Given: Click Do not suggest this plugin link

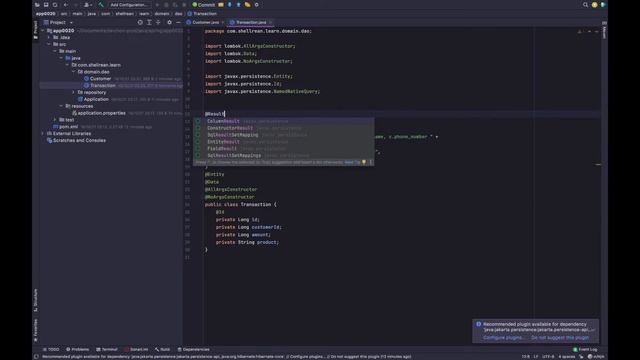Looking at the screenshot, I should (x=560, y=338).
